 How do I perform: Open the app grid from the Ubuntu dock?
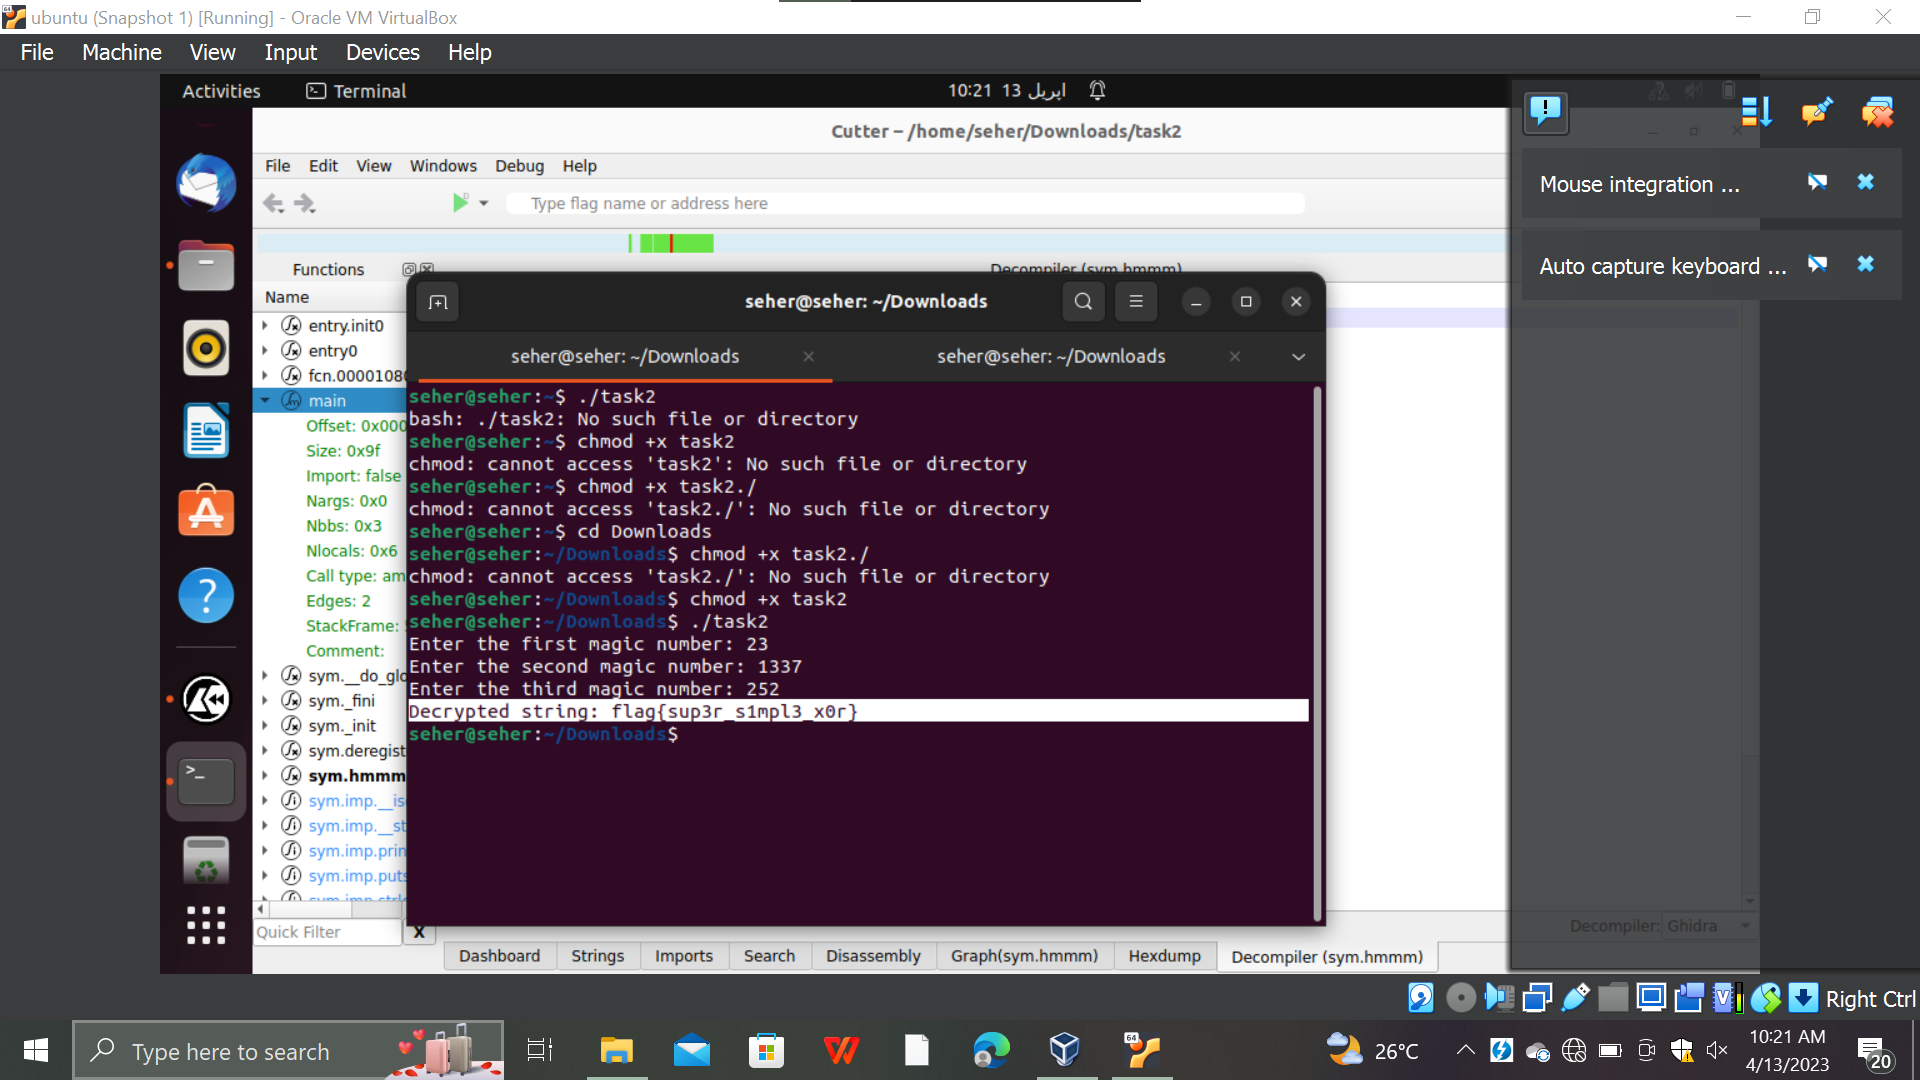(x=205, y=926)
